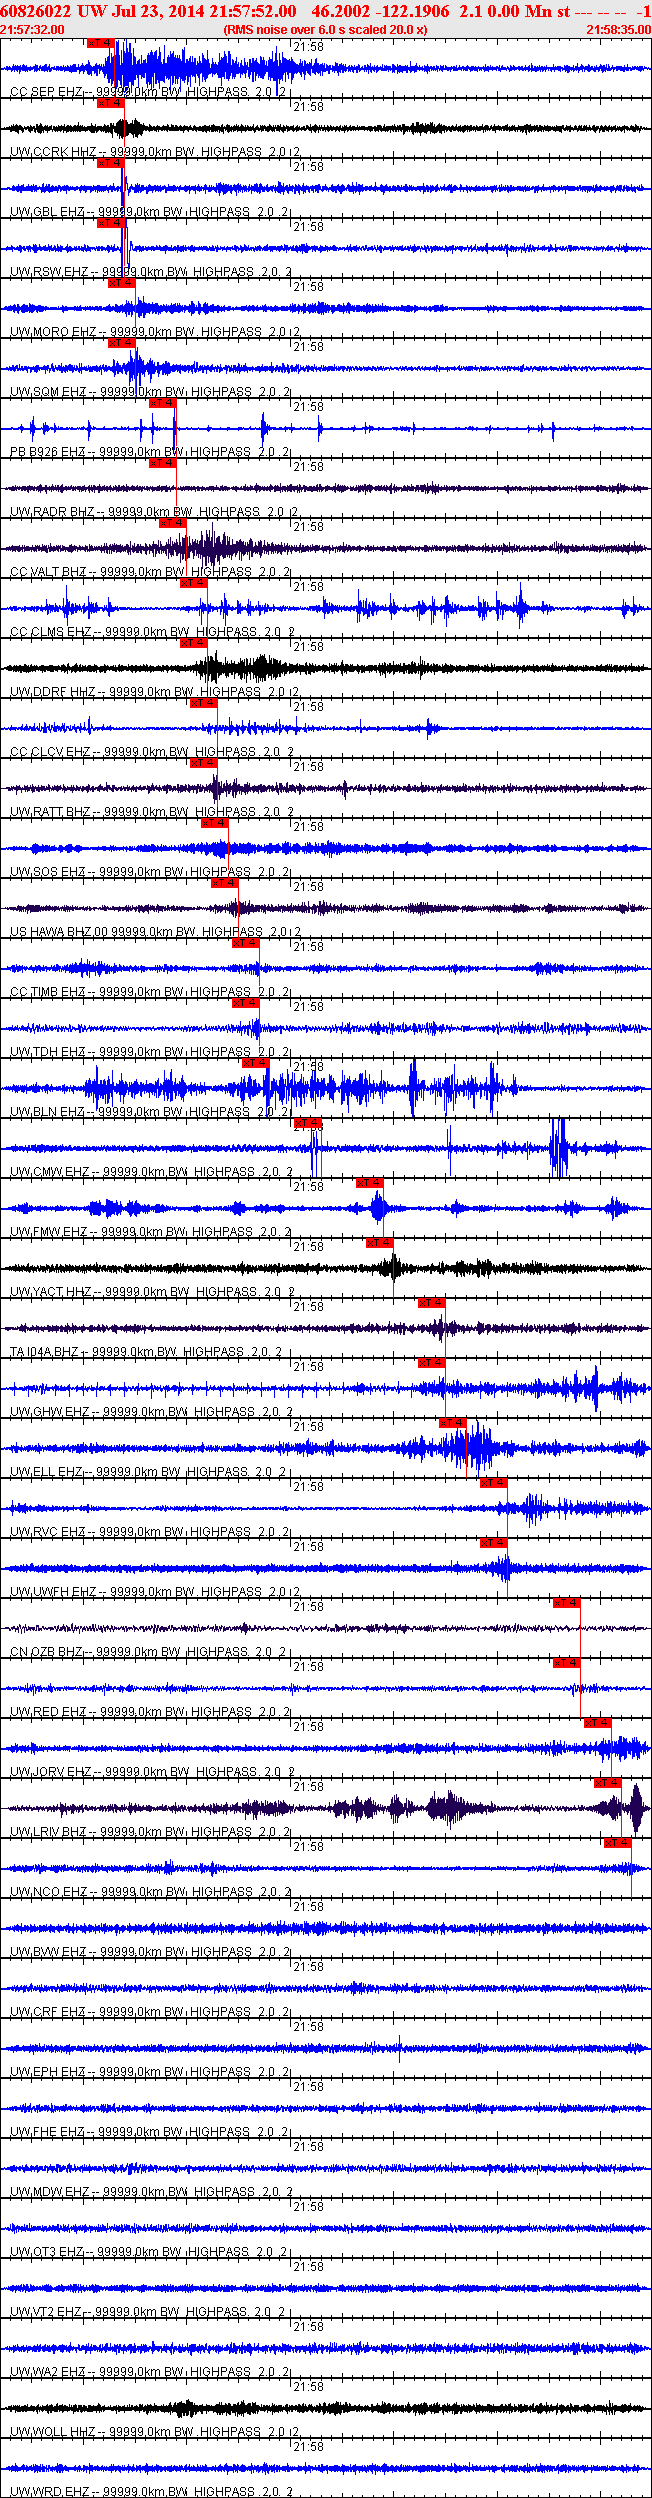Click the UW.YACT HHZ station label
The height and width of the screenshot is (2498, 652).
(51, 1292)
